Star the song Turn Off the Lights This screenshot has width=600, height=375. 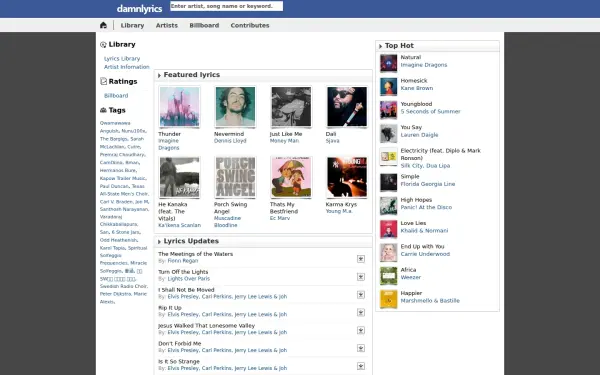(x=360, y=277)
